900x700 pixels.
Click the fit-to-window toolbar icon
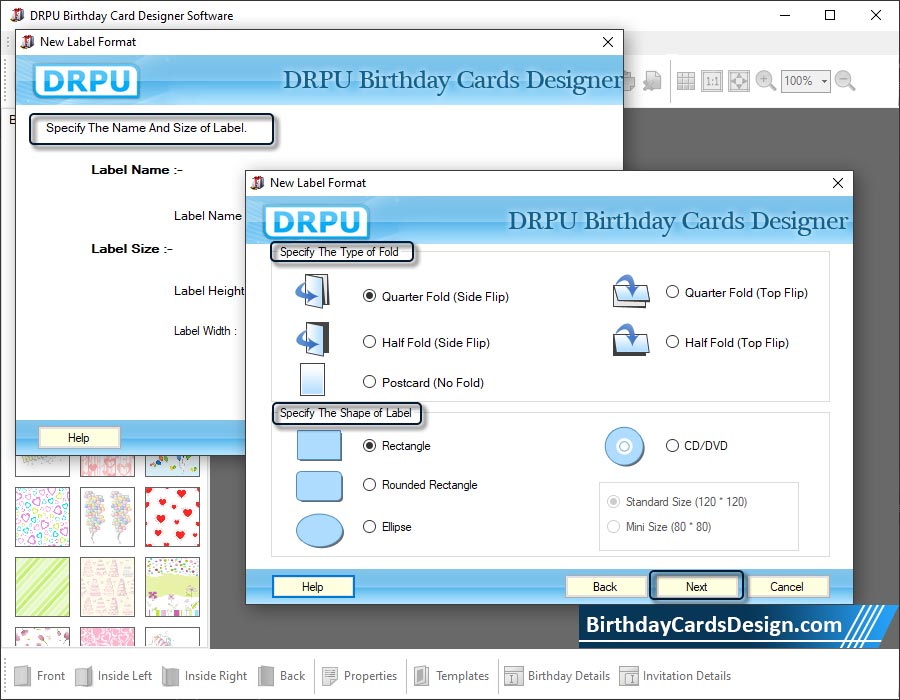[x=738, y=81]
